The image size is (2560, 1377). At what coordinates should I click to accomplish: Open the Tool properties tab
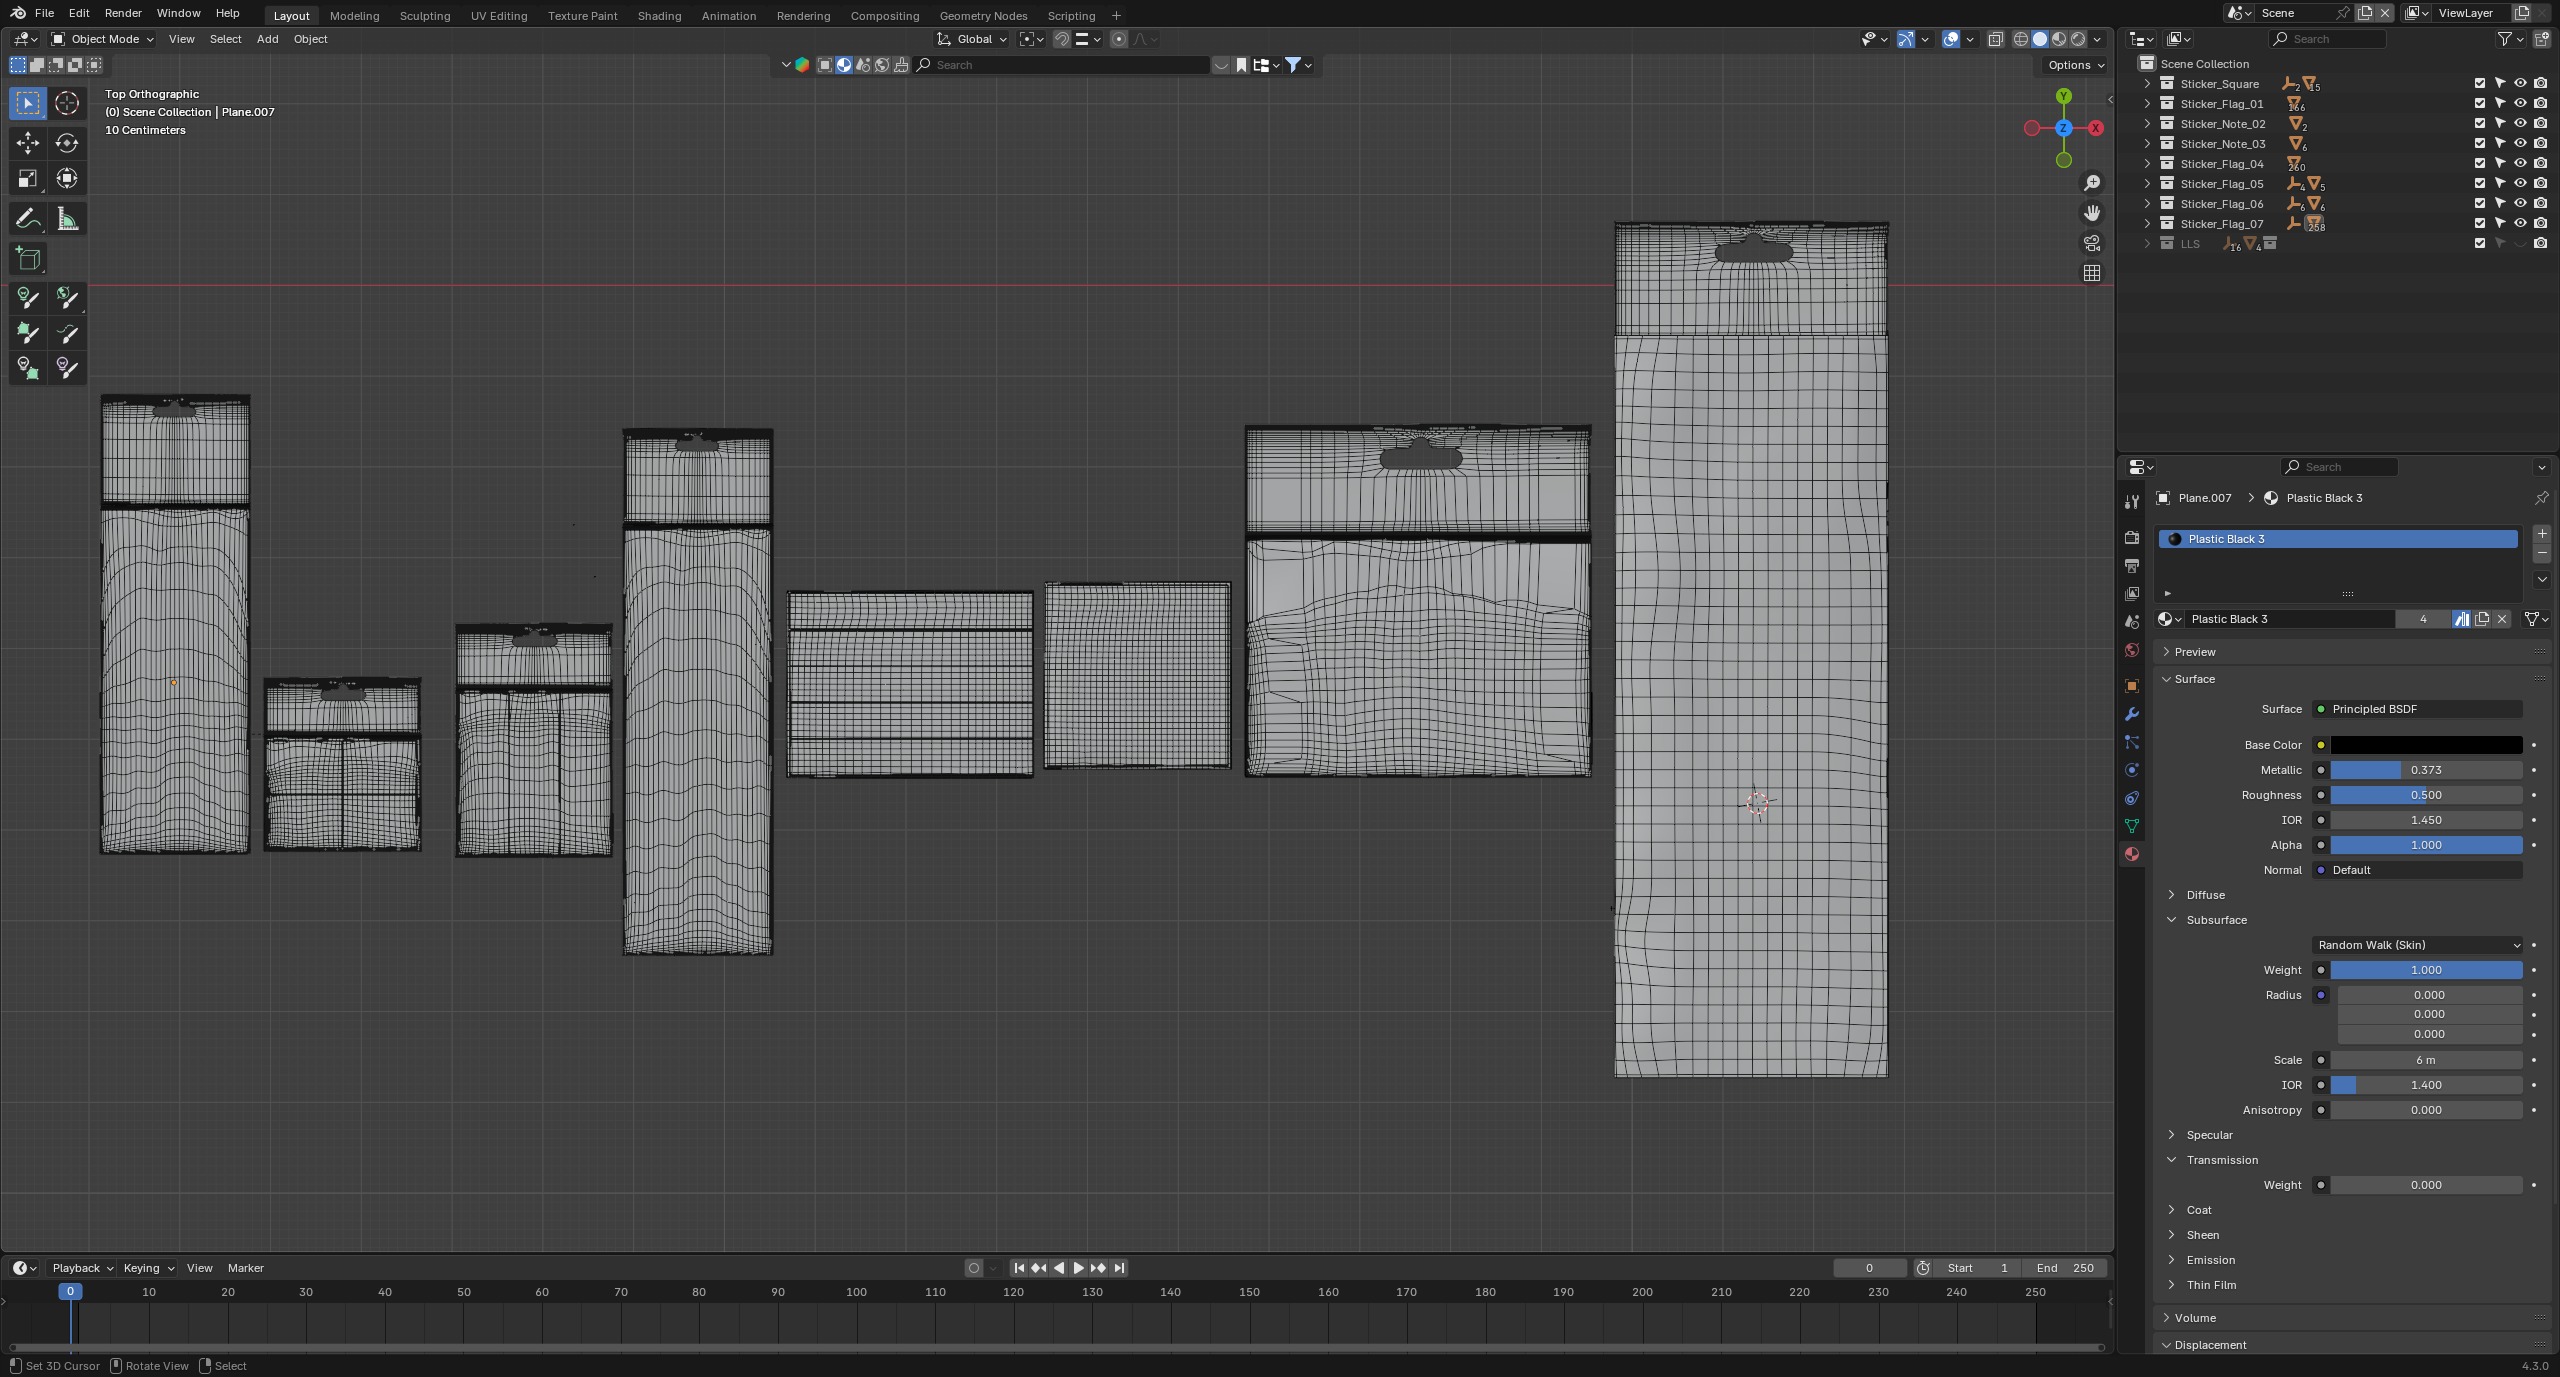click(x=2132, y=502)
